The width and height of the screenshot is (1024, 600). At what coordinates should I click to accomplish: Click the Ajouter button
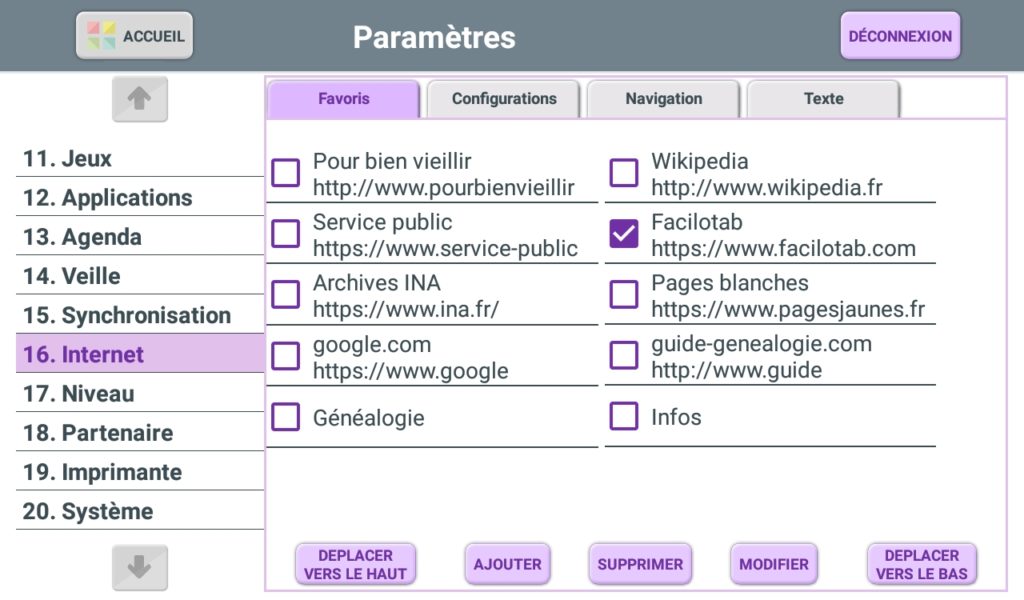pos(507,564)
